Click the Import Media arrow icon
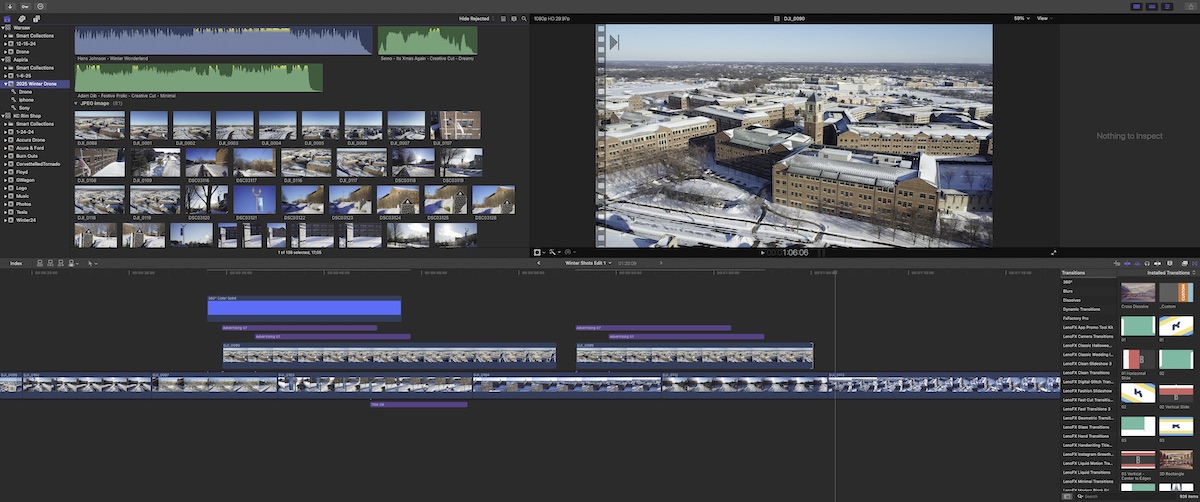1200x502 pixels. tap(10, 6)
